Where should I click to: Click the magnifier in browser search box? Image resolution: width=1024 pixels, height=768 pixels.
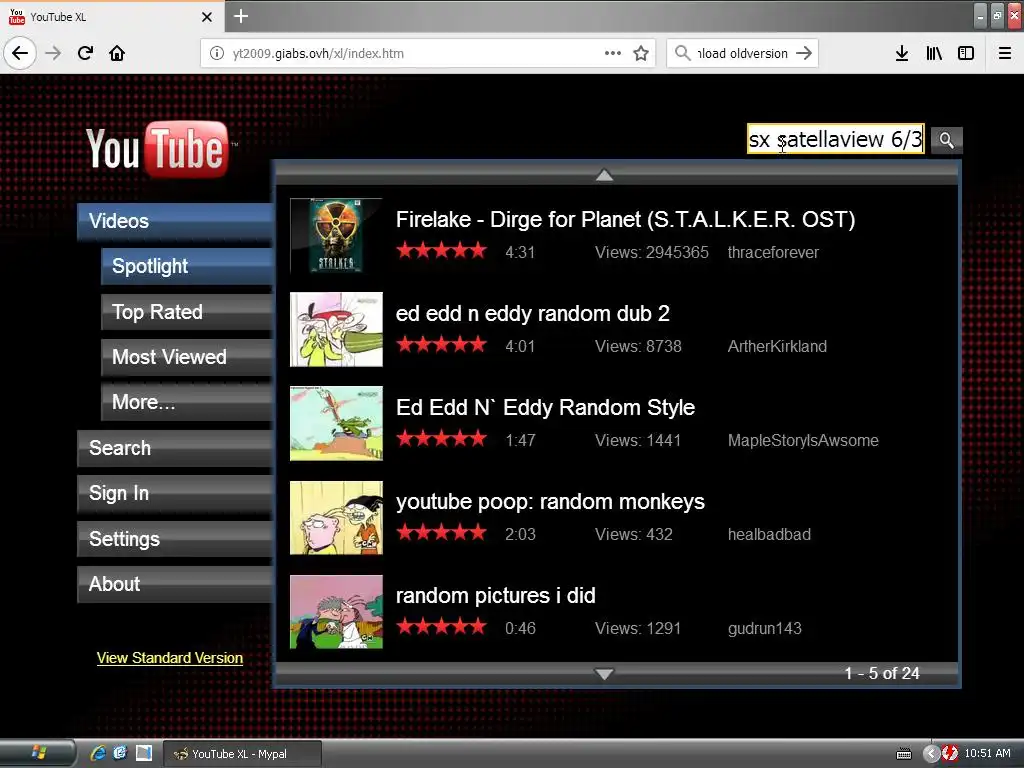tap(682, 53)
